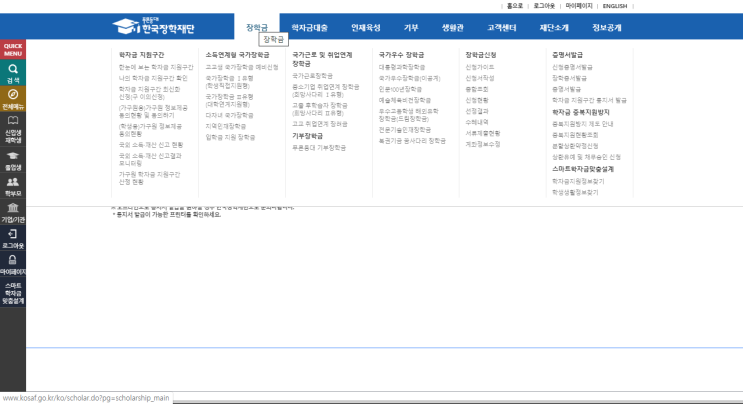This screenshot has height=404, width=743.
Task: Open 중복지원현황조회 link
Action: tap(575, 135)
